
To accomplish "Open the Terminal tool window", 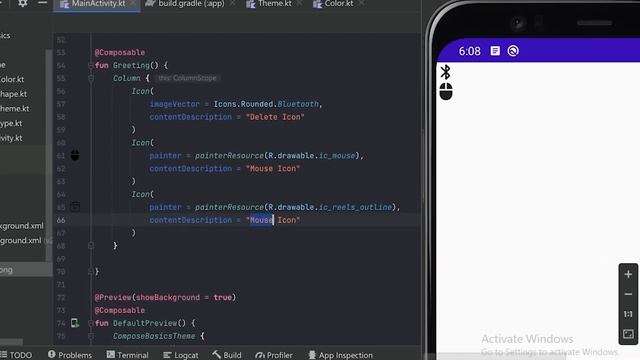I will point(128,355).
